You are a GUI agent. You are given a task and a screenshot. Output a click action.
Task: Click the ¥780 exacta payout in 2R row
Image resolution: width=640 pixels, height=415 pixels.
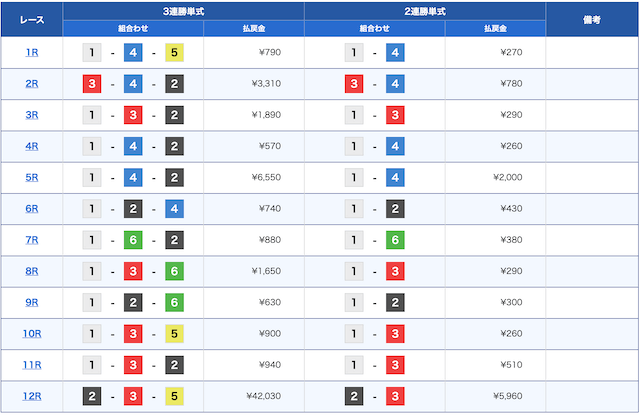tap(511, 84)
